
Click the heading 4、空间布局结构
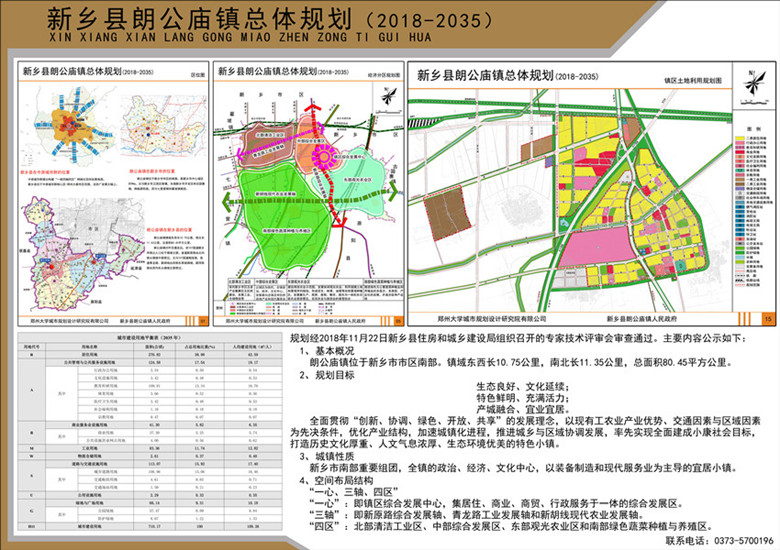pyautogui.click(x=336, y=480)
